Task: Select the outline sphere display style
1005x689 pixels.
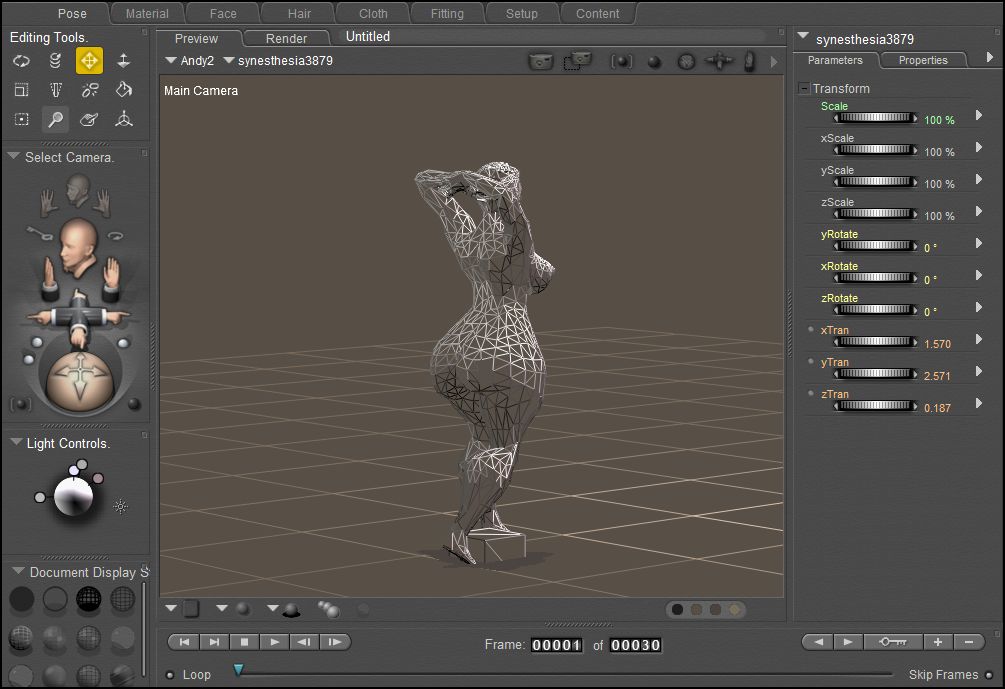Action: click(x=55, y=599)
